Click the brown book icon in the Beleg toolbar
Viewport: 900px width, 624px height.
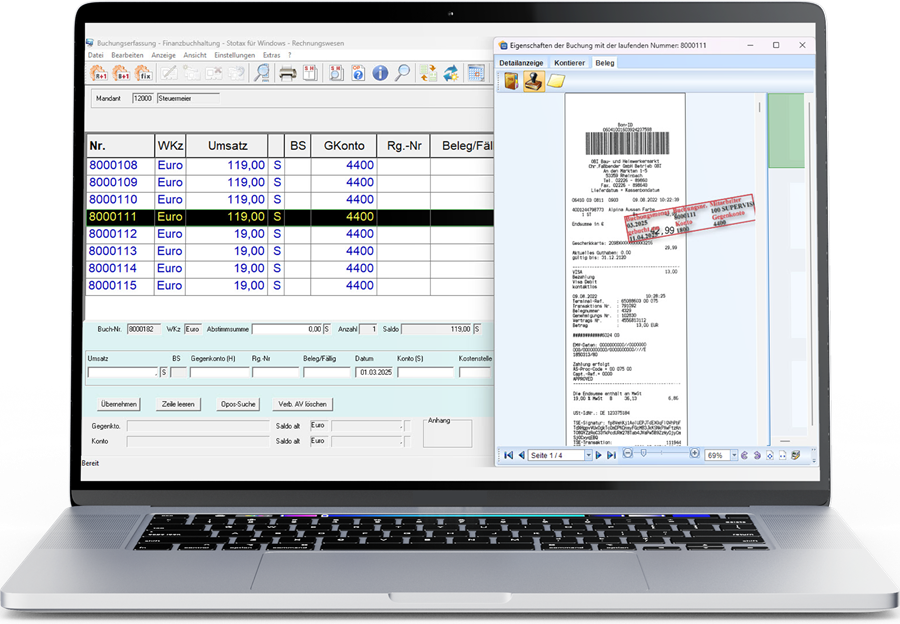pyautogui.click(x=511, y=82)
